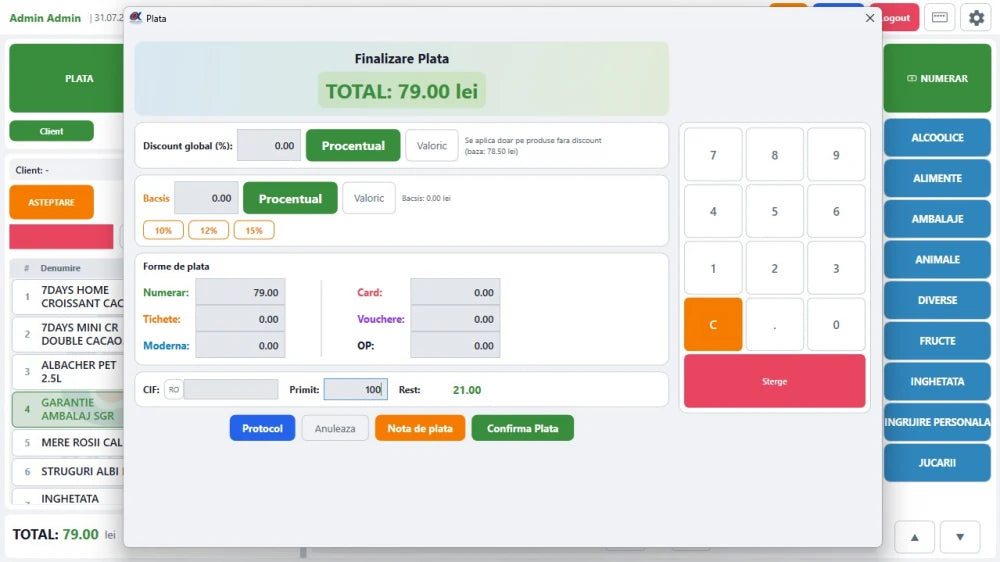Select Procentual mode for Discount global
Screen dimensions: 1000x562
click(x=353, y=145)
